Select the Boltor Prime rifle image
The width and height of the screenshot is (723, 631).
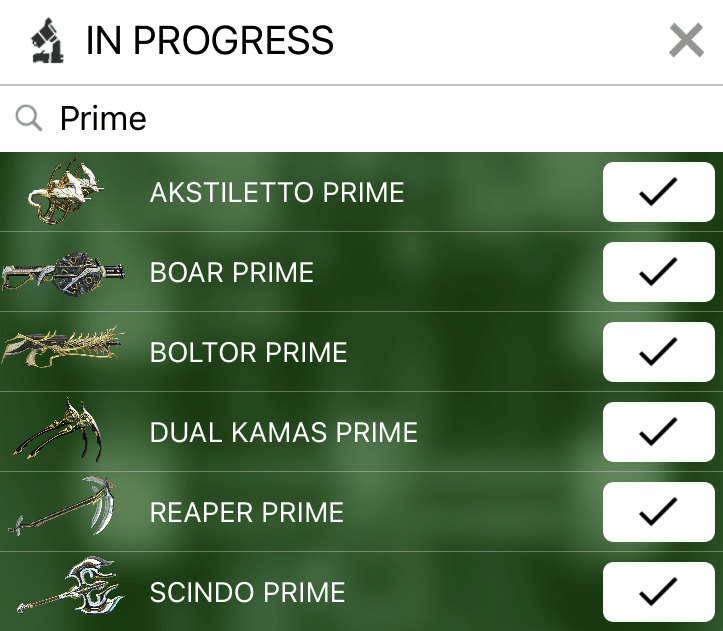(x=62, y=352)
